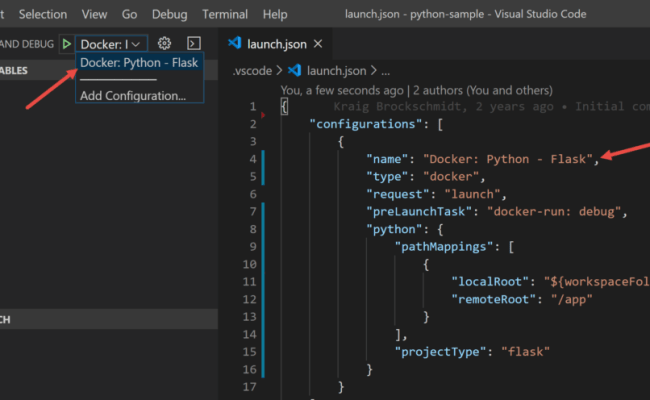The width and height of the screenshot is (650, 400).
Task: Open the View menu
Action: (x=94, y=15)
